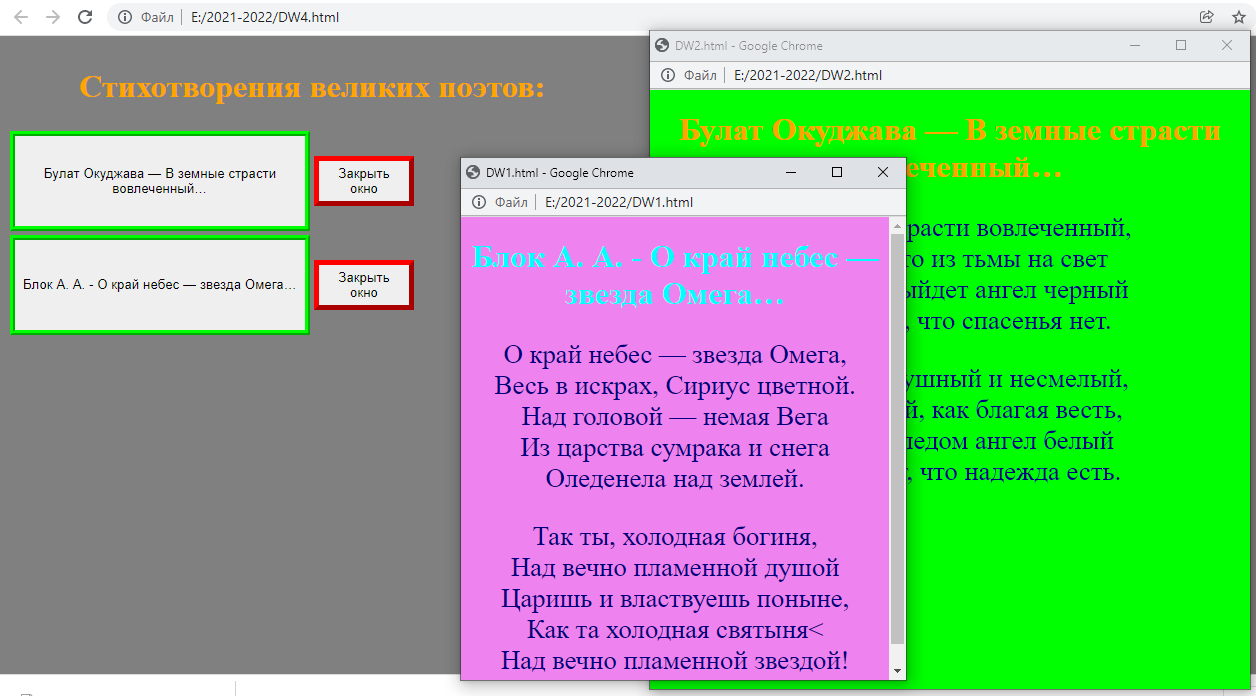Bookmark this page with the star icon

[x=1238, y=17]
